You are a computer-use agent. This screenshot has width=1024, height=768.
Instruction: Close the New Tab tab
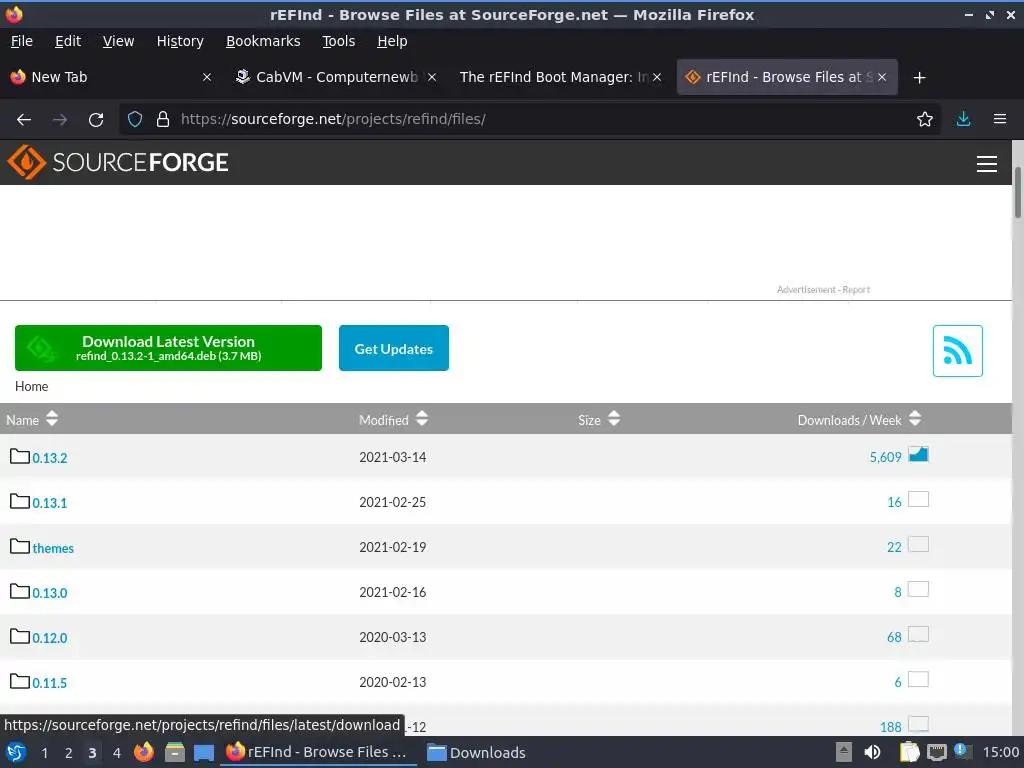pyautogui.click(x=207, y=77)
